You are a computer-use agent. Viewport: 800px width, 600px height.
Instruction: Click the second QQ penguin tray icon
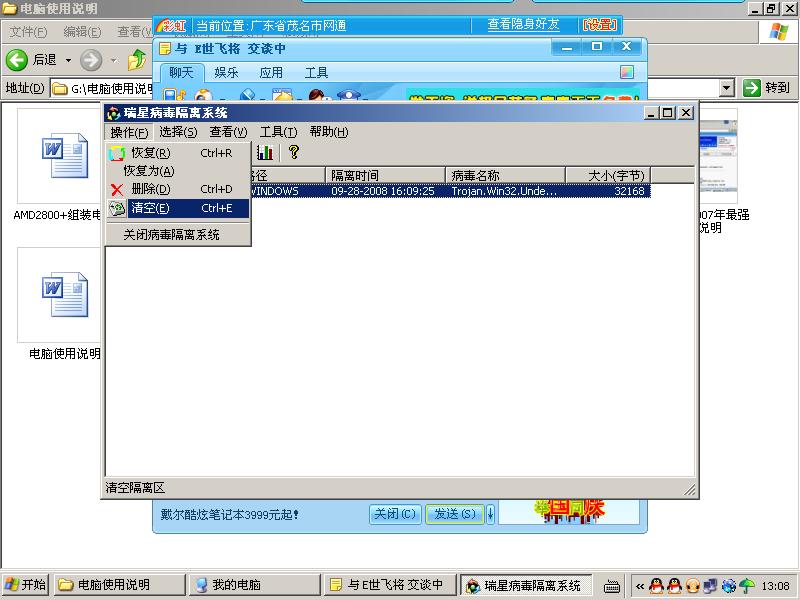coord(674,585)
